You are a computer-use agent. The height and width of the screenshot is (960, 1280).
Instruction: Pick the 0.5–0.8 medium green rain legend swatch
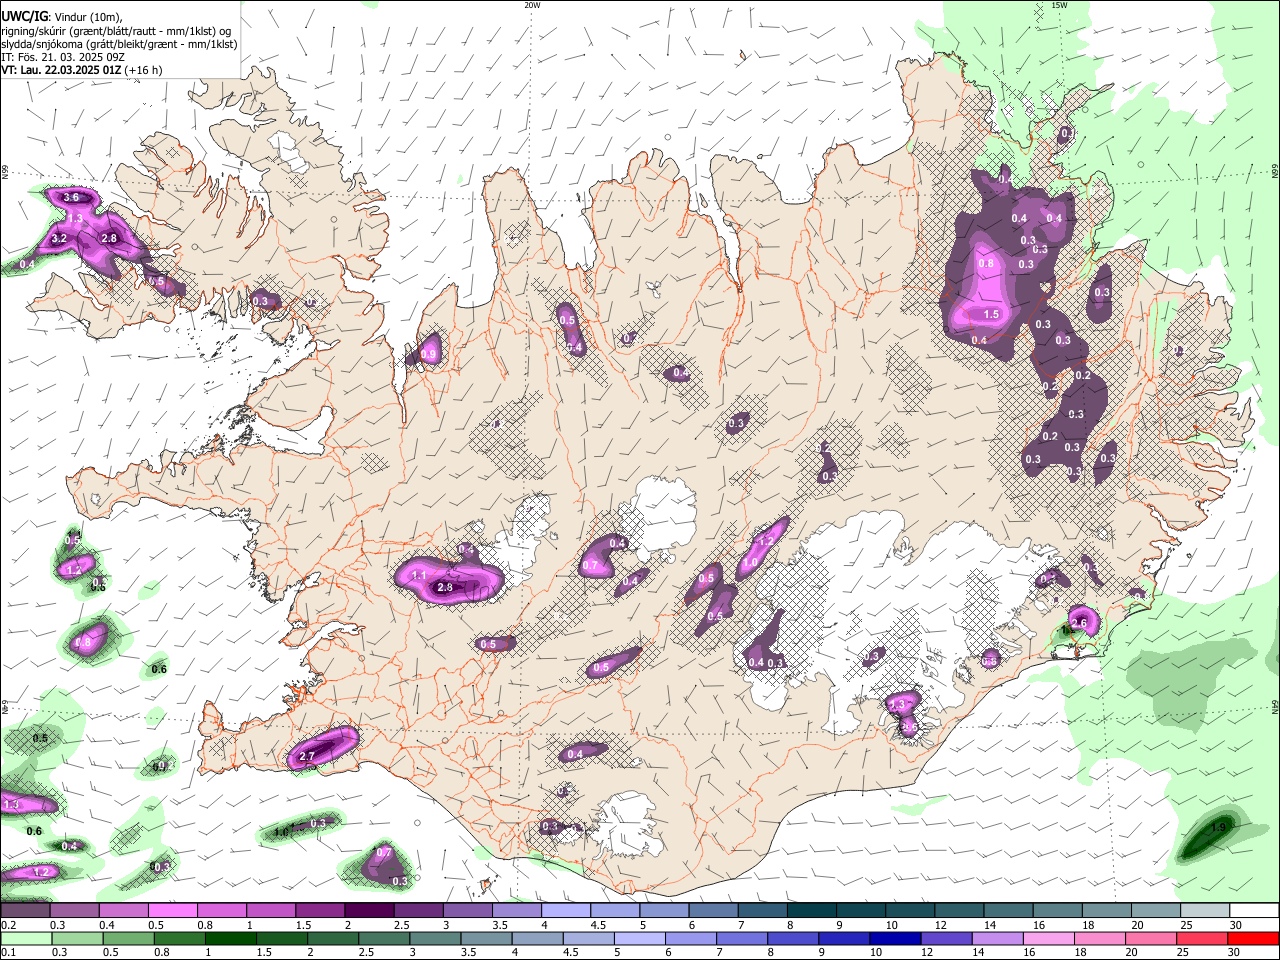[x=130, y=938]
